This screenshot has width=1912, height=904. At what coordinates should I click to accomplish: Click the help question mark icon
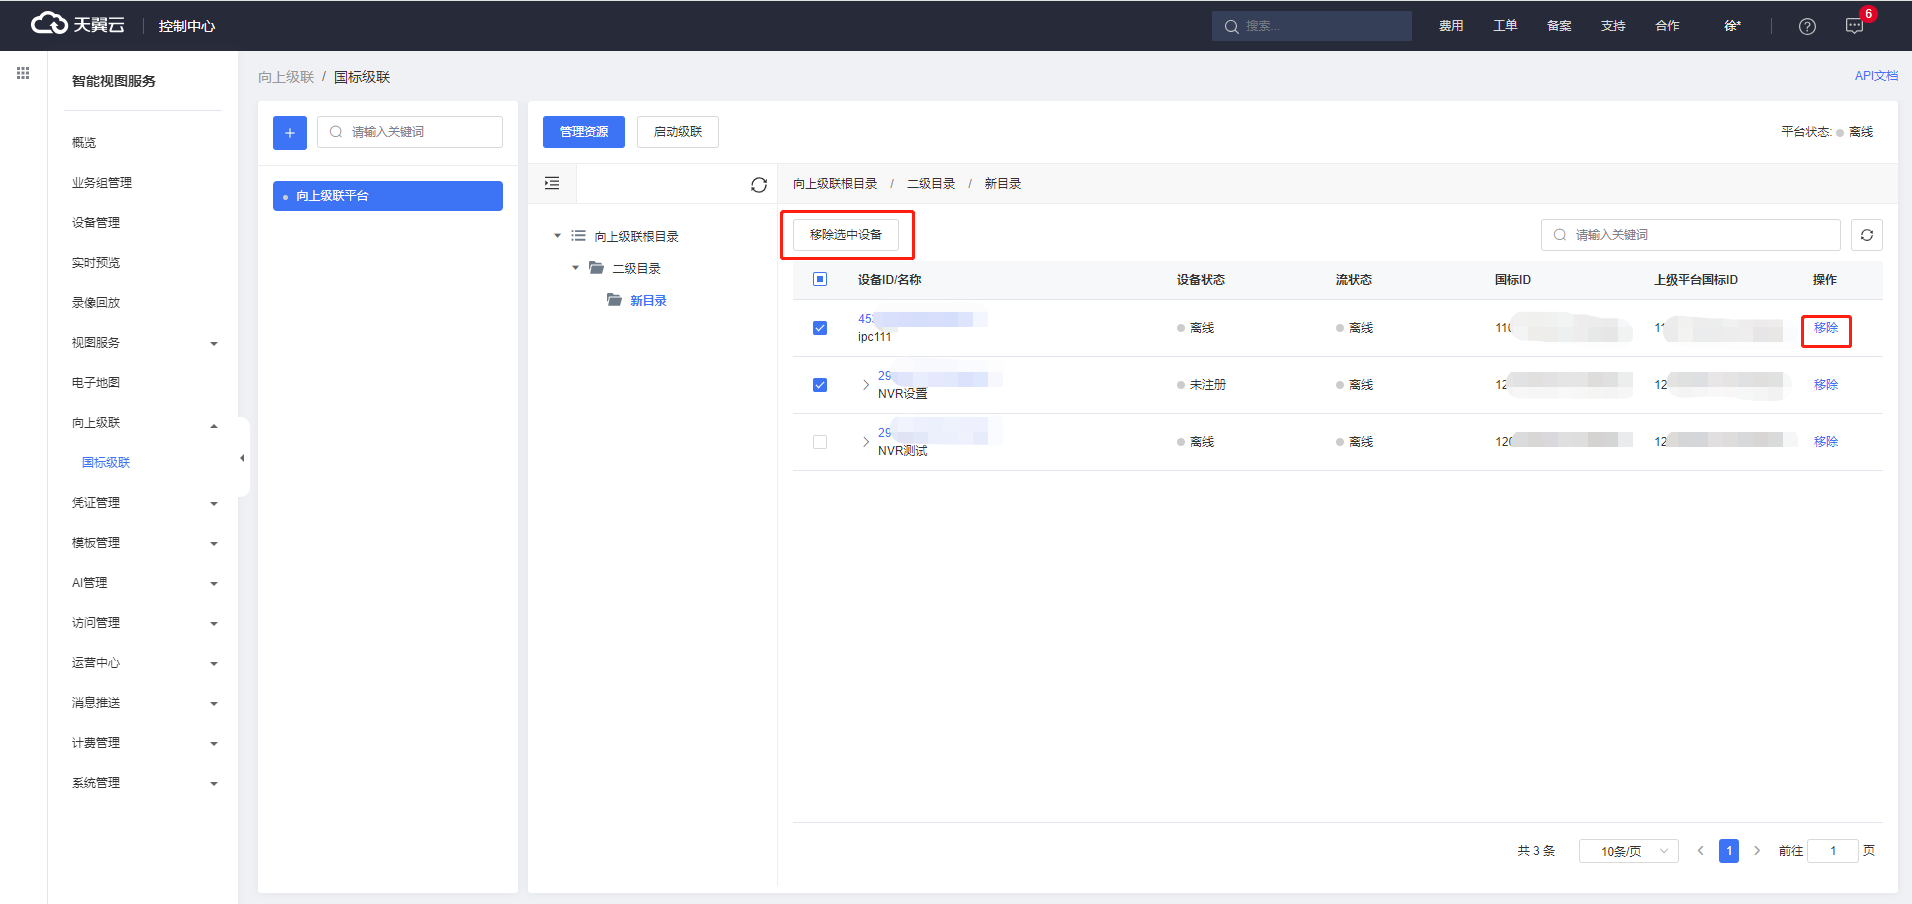(1807, 26)
